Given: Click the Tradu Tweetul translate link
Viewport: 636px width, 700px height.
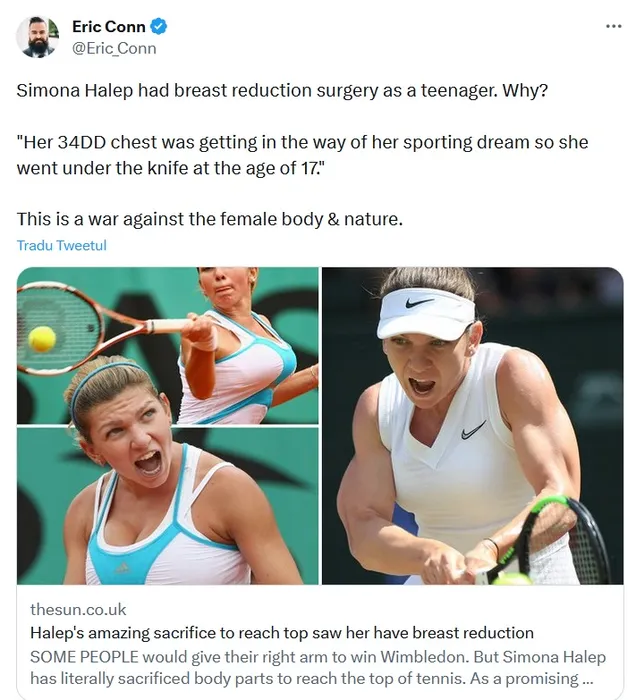Looking at the screenshot, I should tap(62, 246).
